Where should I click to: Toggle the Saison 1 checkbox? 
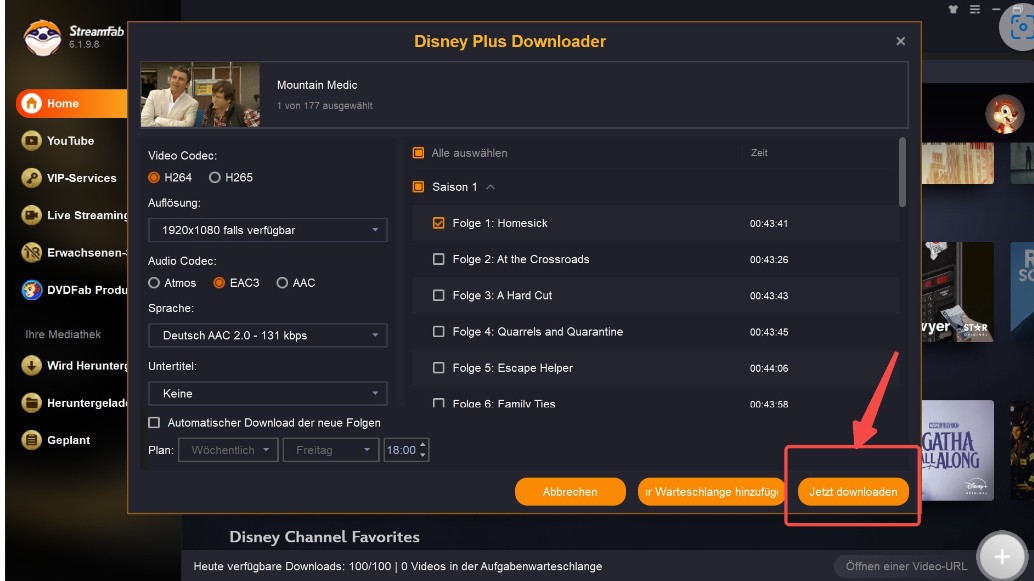click(x=418, y=187)
